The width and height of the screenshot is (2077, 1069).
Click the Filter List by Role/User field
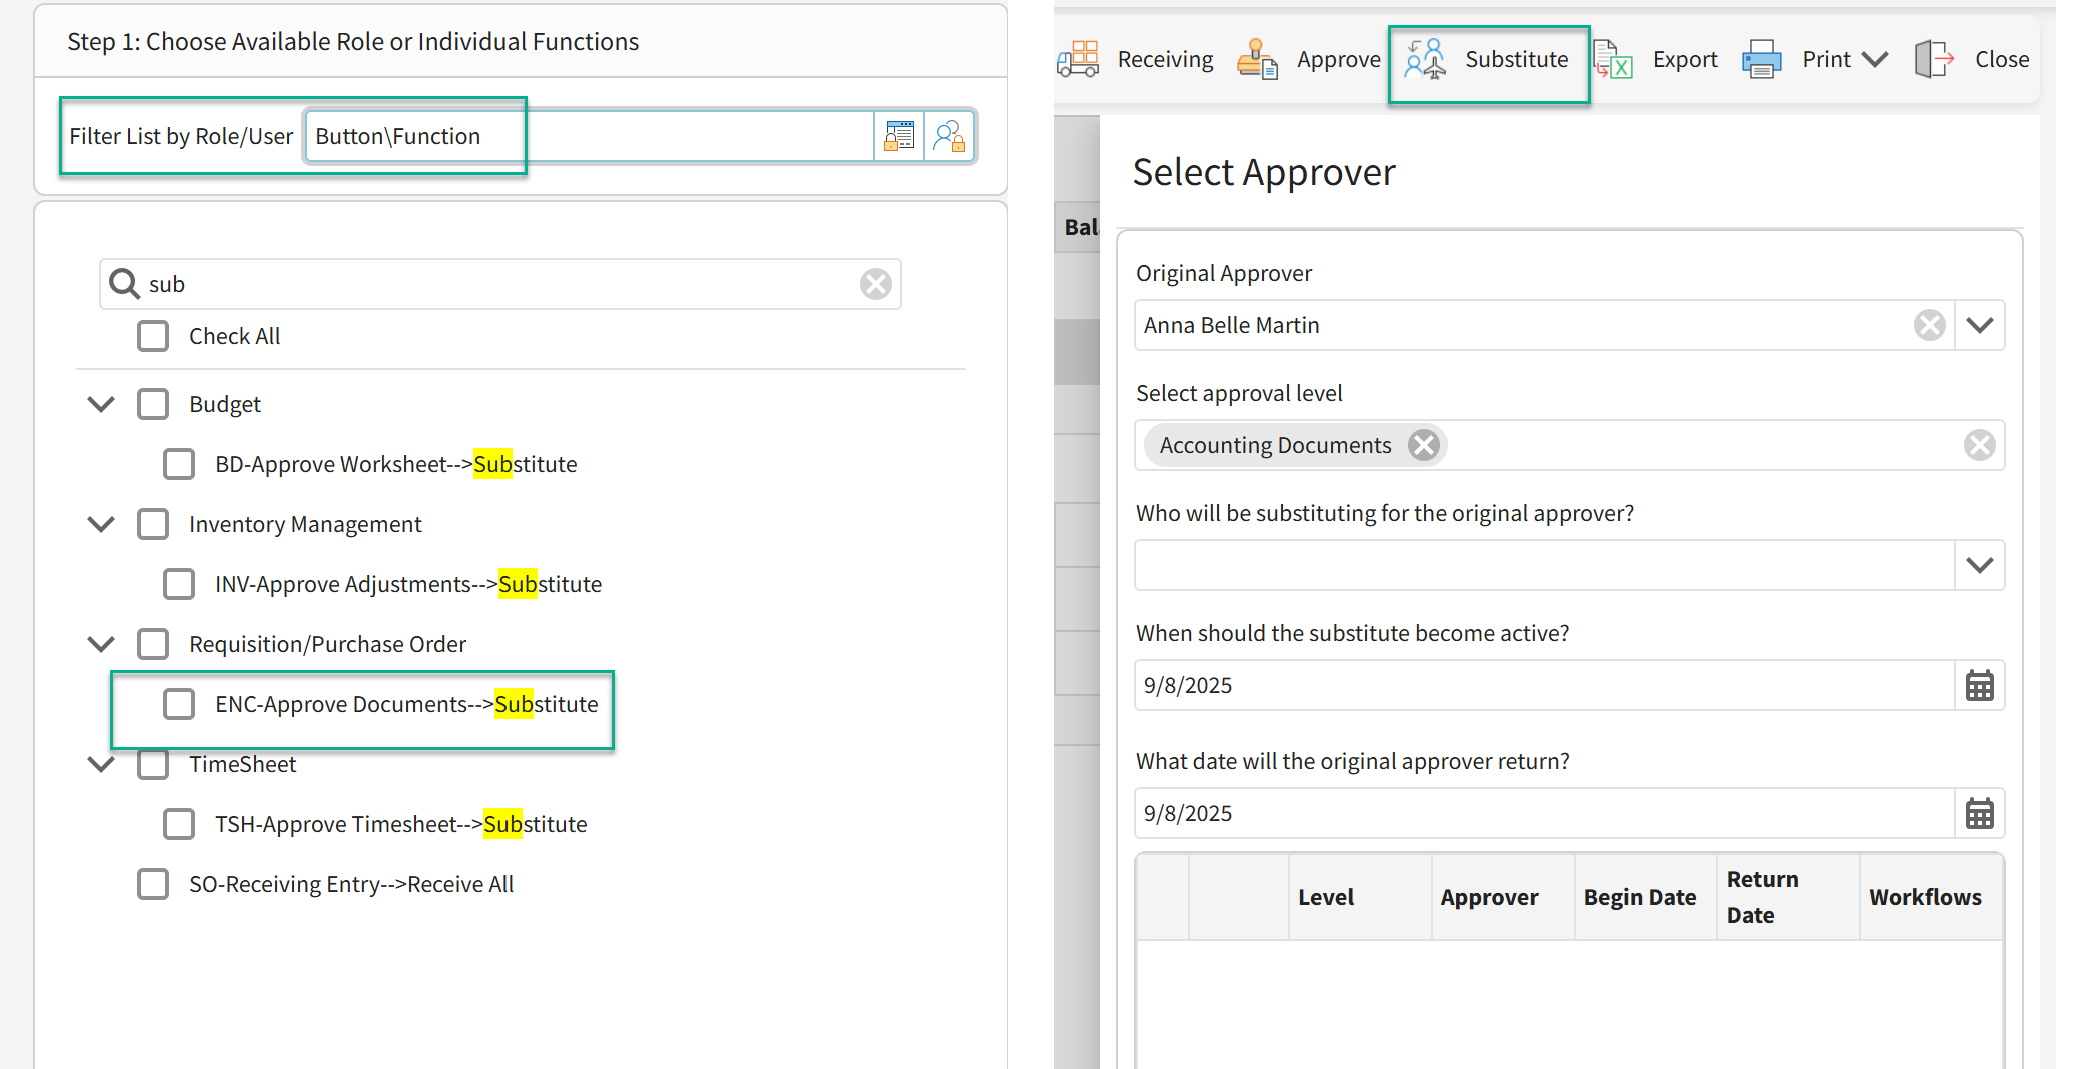(590, 136)
